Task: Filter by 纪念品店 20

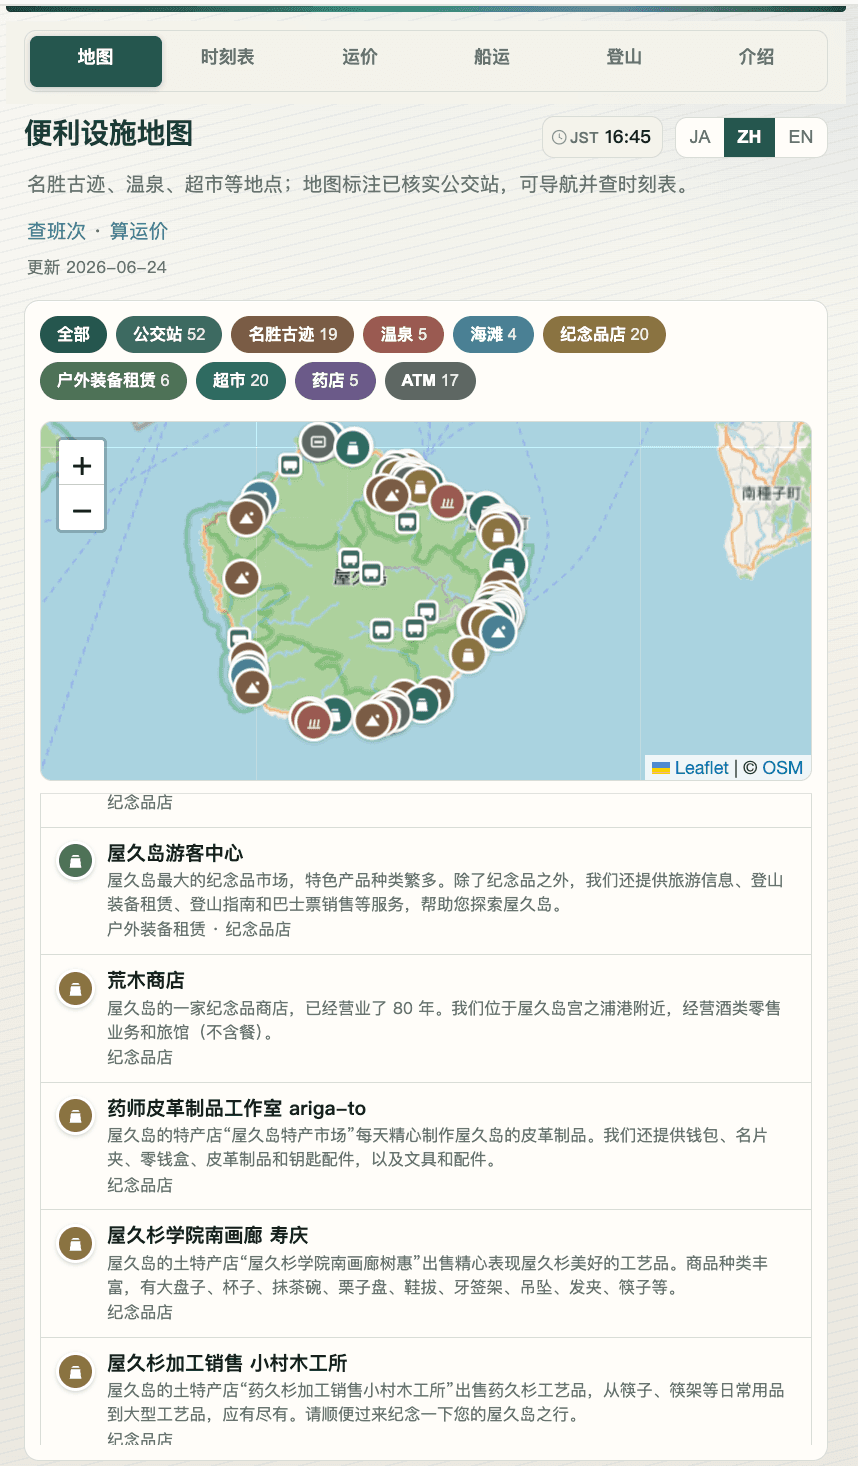Action: 604,334
